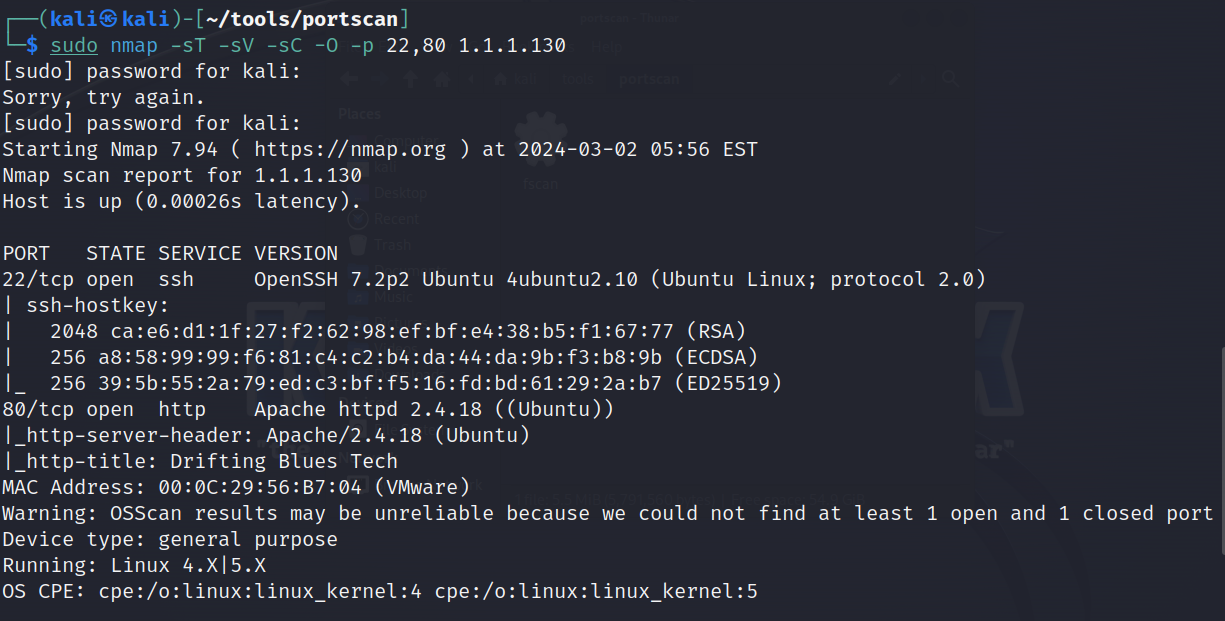Screen dimensions: 1225x621
Task: Click the home icon in Thunar toolbar
Action: [x=441, y=79]
